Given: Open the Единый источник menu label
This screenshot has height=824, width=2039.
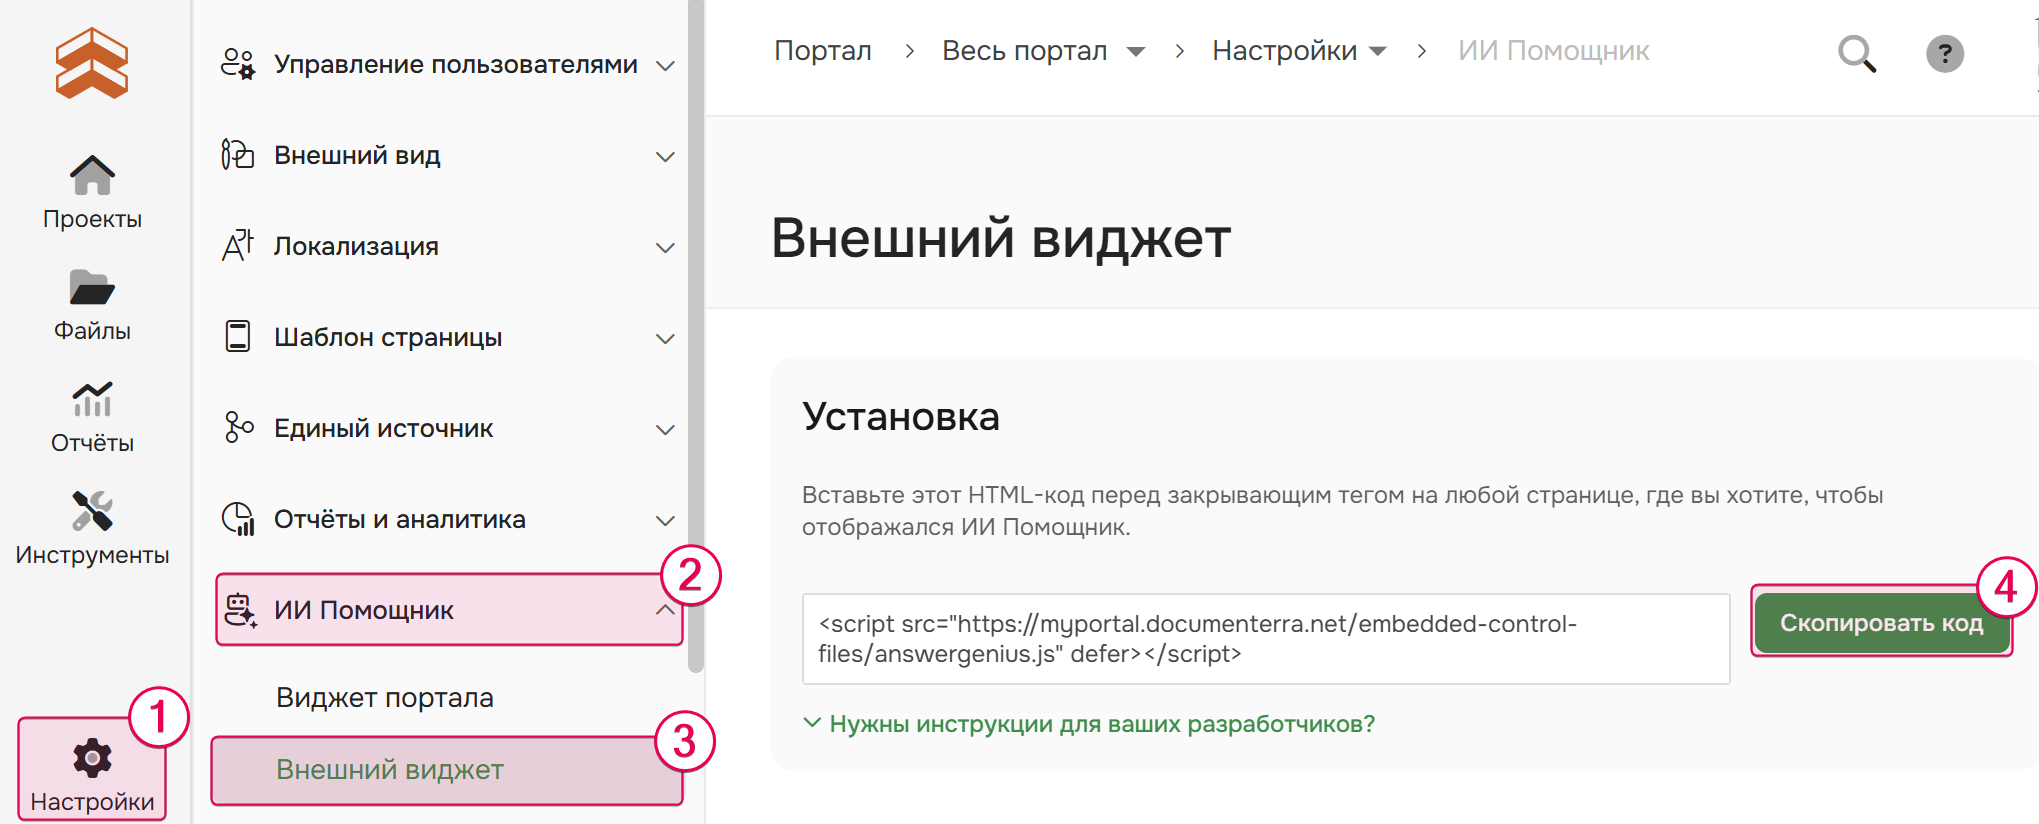Looking at the screenshot, I should click(x=384, y=428).
